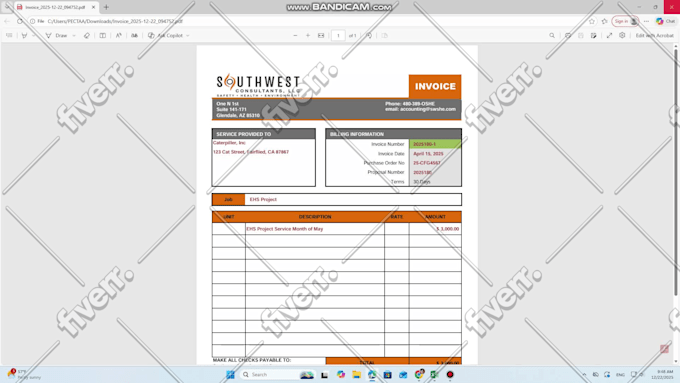Click the Caterpillar, Inc customer name
This screenshot has width=680, height=383.
pyautogui.click(x=229, y=143)
